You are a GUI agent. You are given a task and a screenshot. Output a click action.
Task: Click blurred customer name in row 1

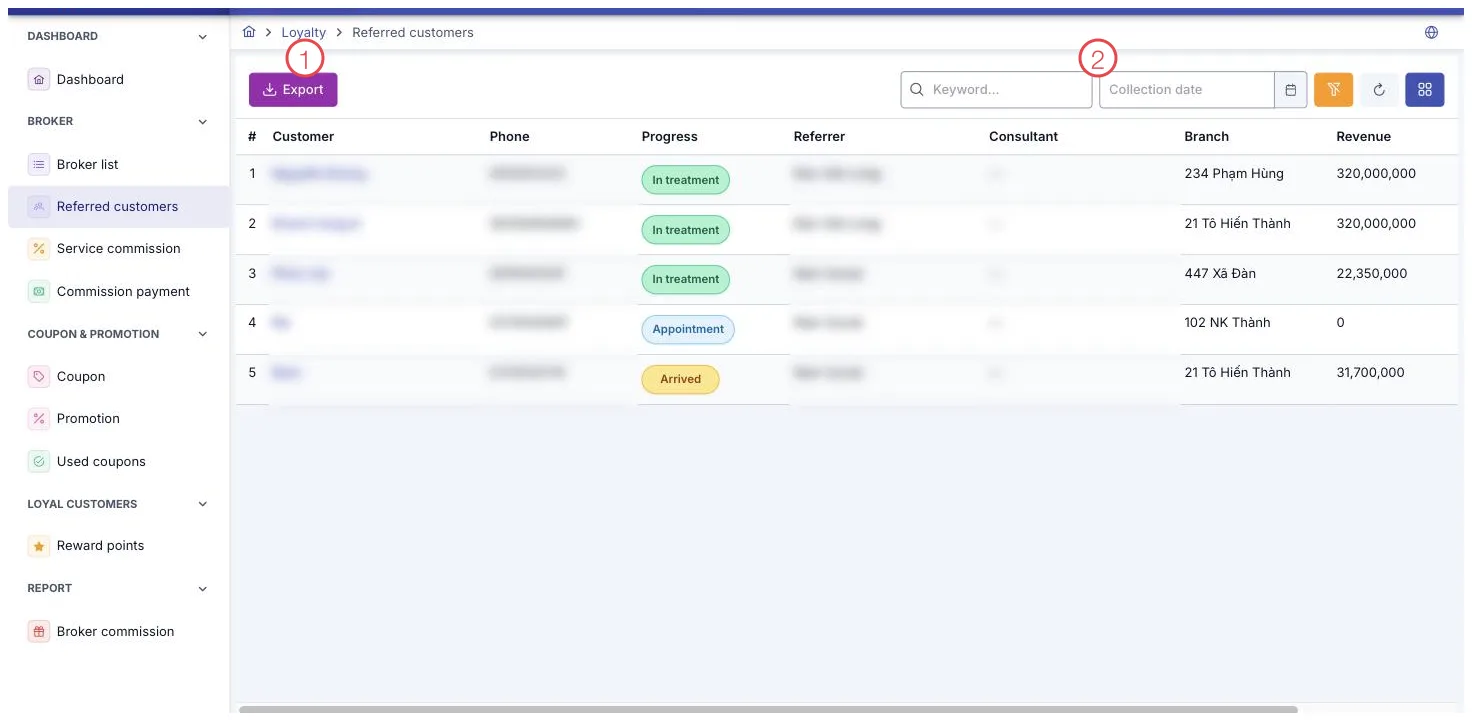pyautogui.click(x=320, y=174)
